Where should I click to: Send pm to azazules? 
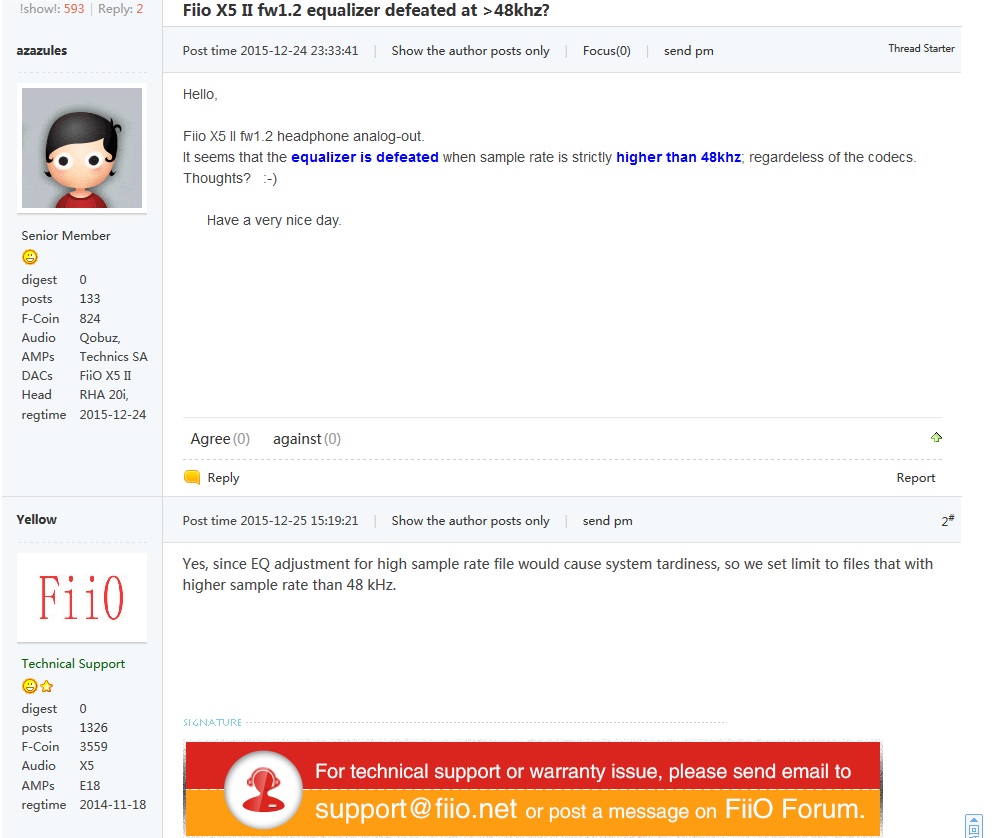pos(688,50)
